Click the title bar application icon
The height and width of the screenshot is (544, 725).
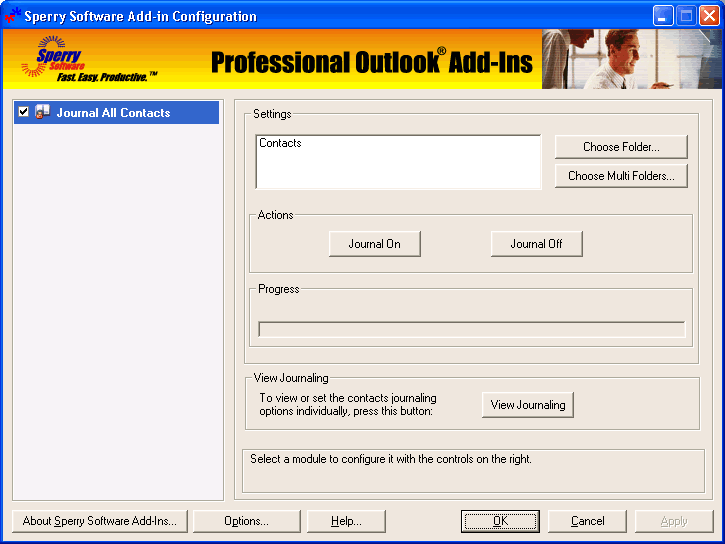(x=12, y=15)
